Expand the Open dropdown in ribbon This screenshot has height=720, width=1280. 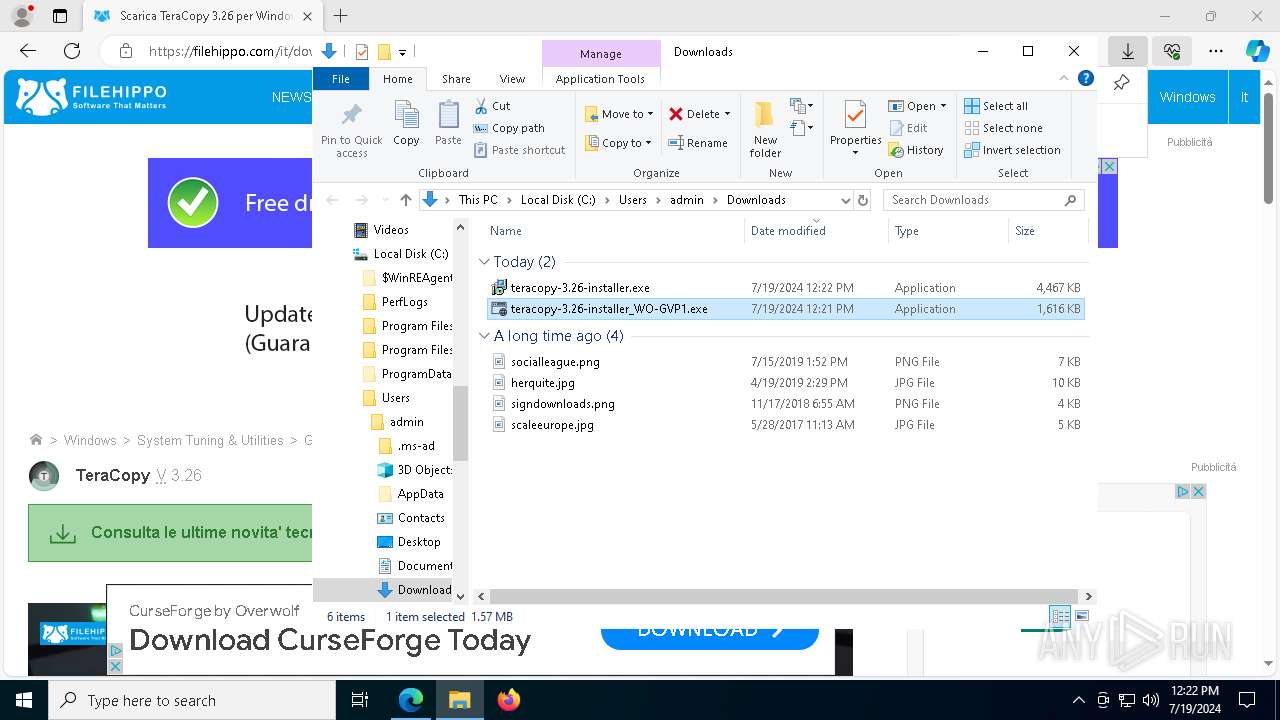(943, 106)
